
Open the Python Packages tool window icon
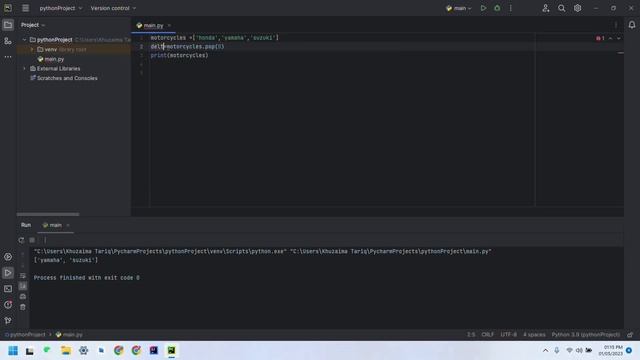[x=8, y=257]
